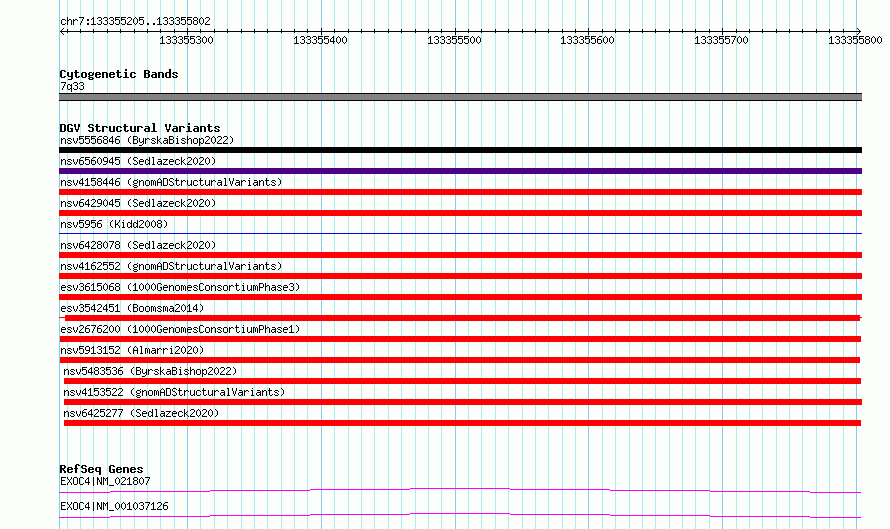Open esv3542451 (Boomsma2014) variant label
Screen dimensions: 890x529
(x=132, y=308)
